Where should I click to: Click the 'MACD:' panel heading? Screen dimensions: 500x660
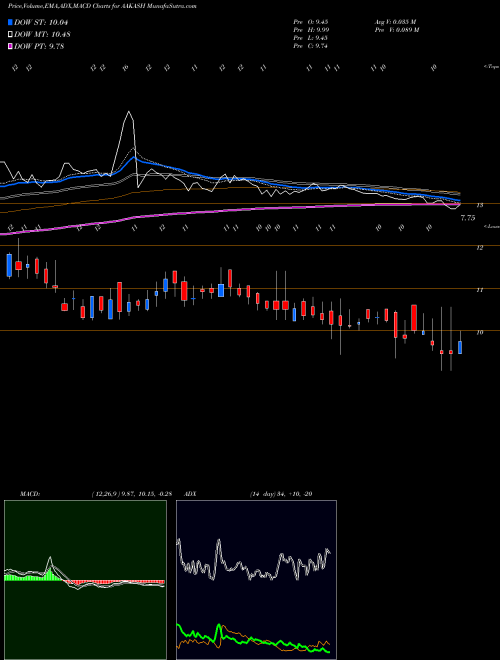click(x=29, y=494)
